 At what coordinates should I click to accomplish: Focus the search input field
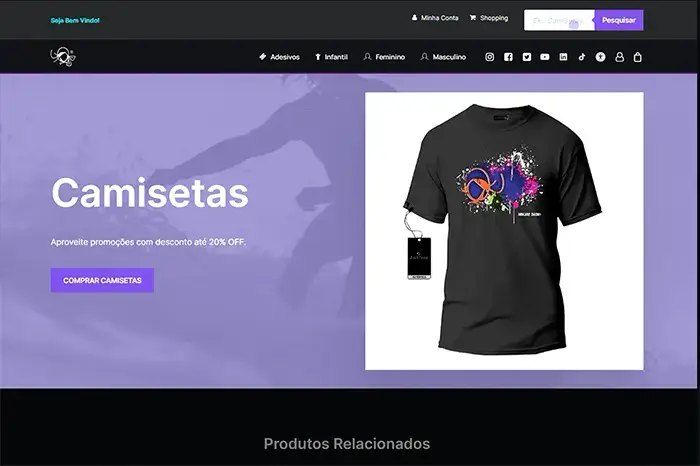point(559,20)
